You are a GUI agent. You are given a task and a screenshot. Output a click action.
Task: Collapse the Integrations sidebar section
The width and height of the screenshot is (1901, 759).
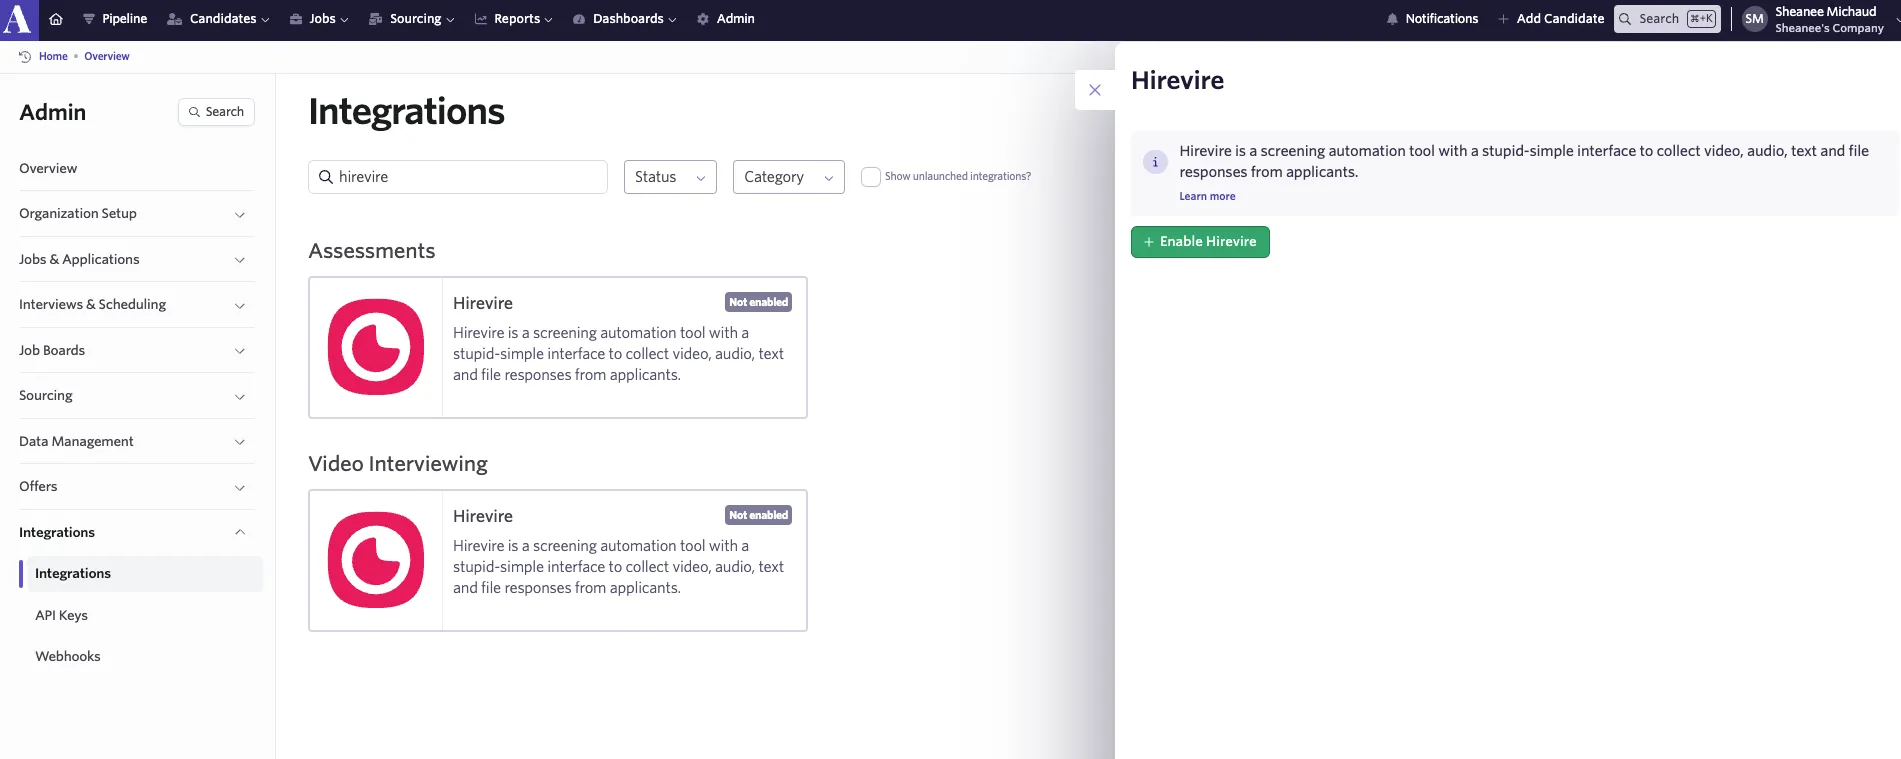click(x=136, y=533)
